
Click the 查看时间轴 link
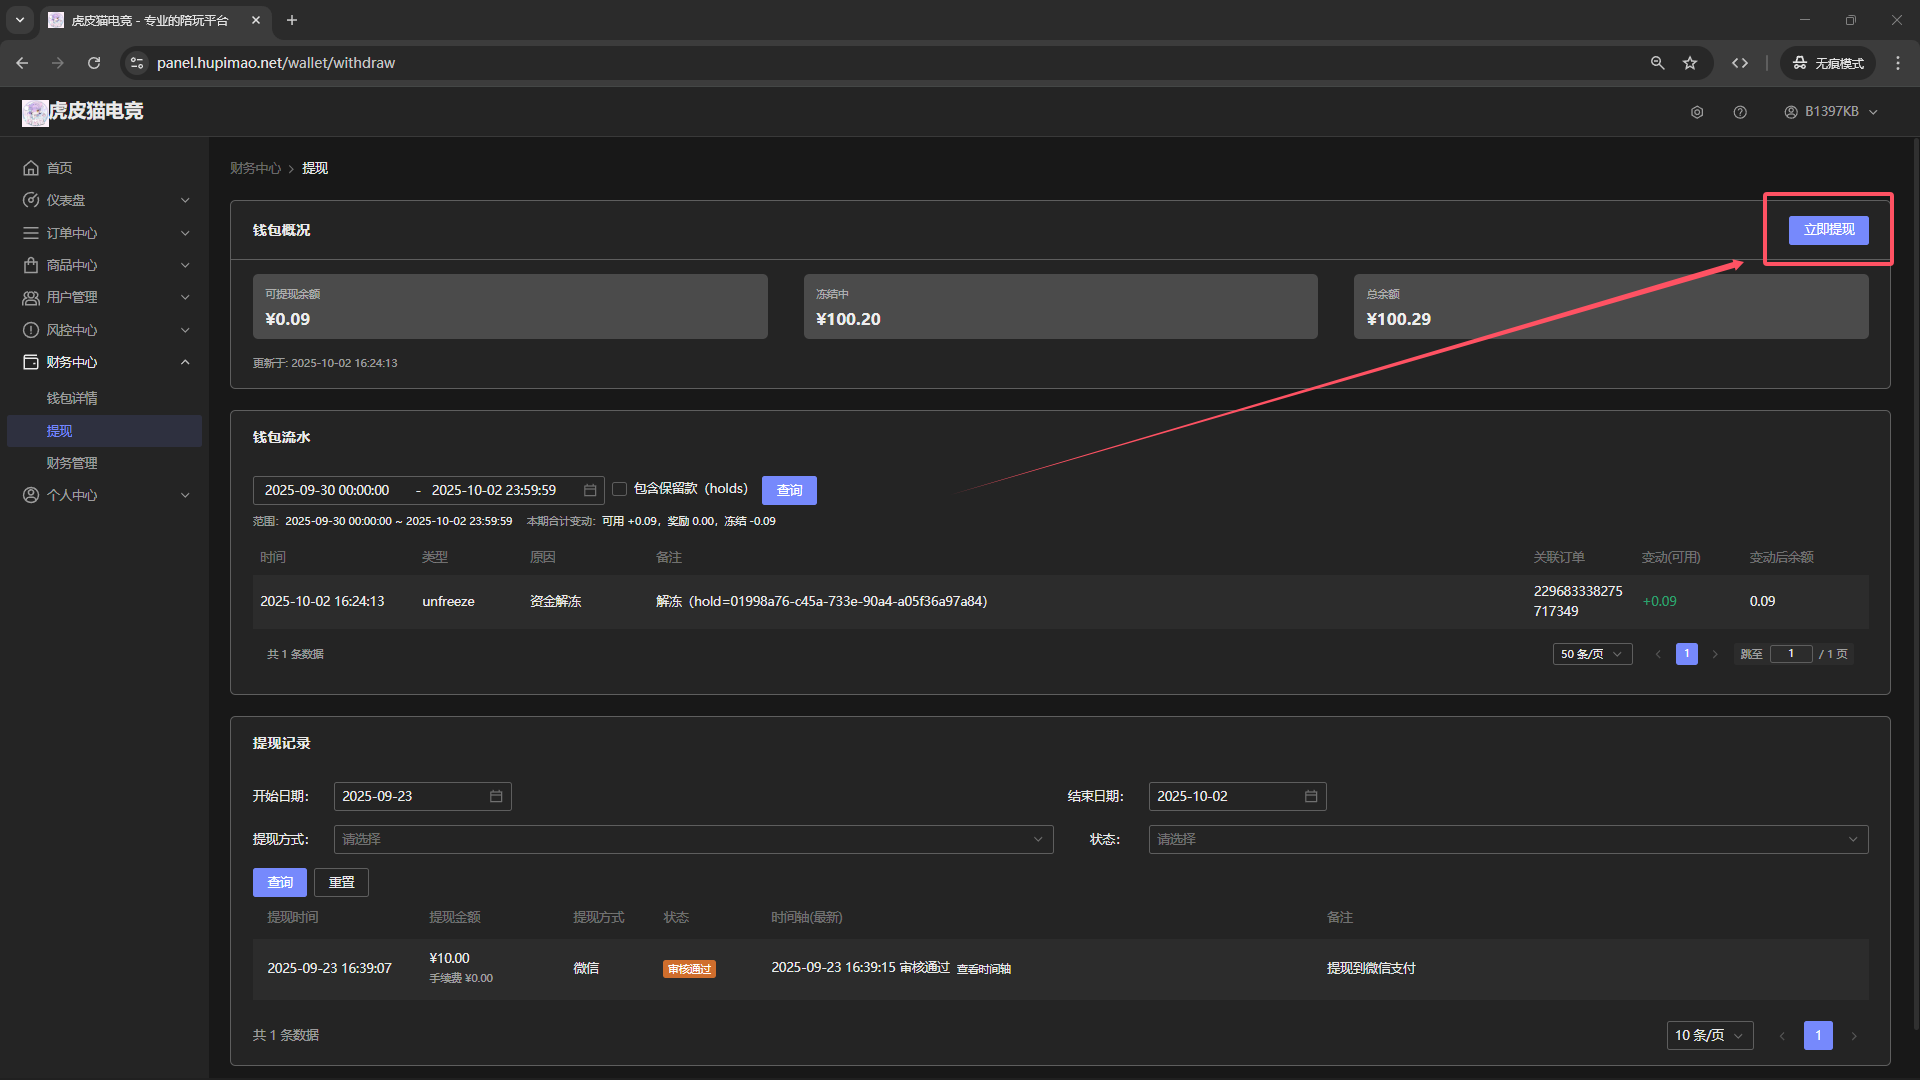pos(983,969)
